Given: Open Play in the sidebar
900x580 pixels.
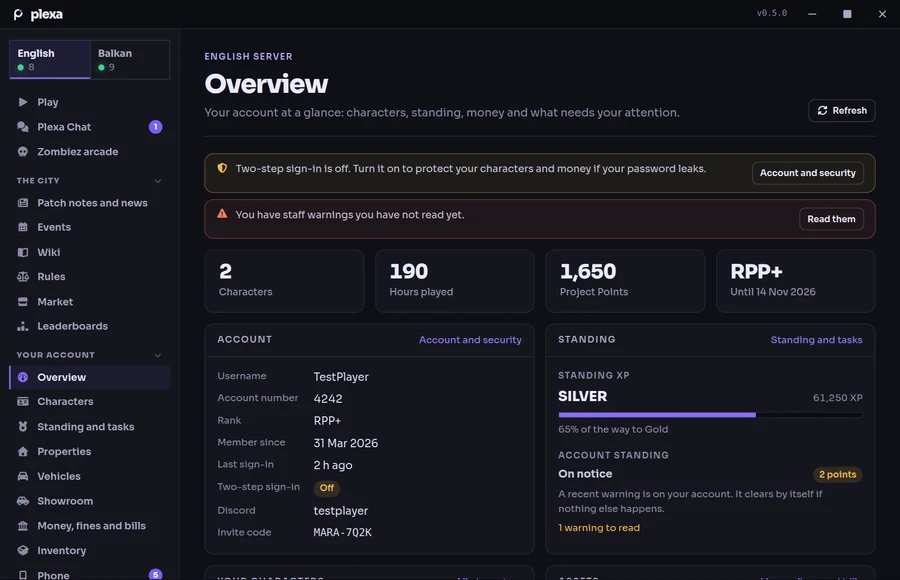Looking at the screenshot, I should click(90, 102).
